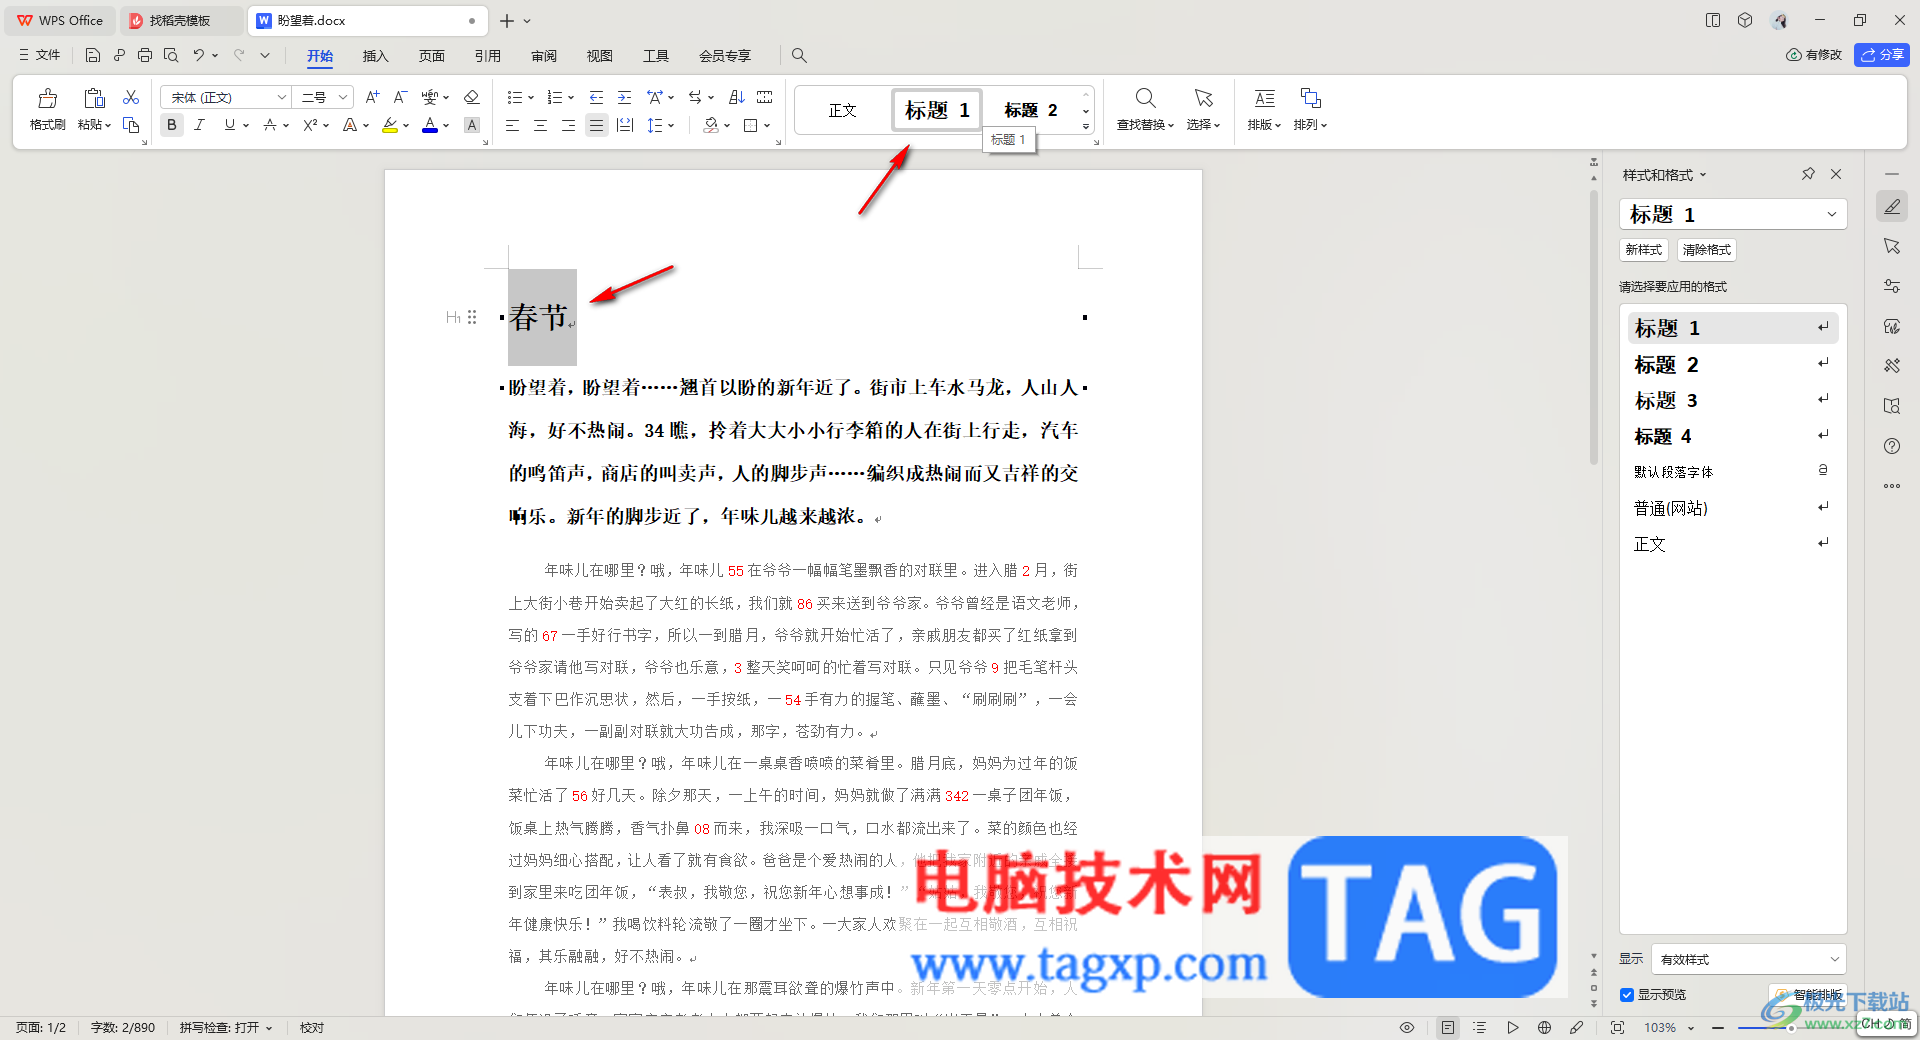Image resolution: width=1920 pixels, height=1040 pixels.
Task: Open the font size dropdown
Action: (342, 97)
